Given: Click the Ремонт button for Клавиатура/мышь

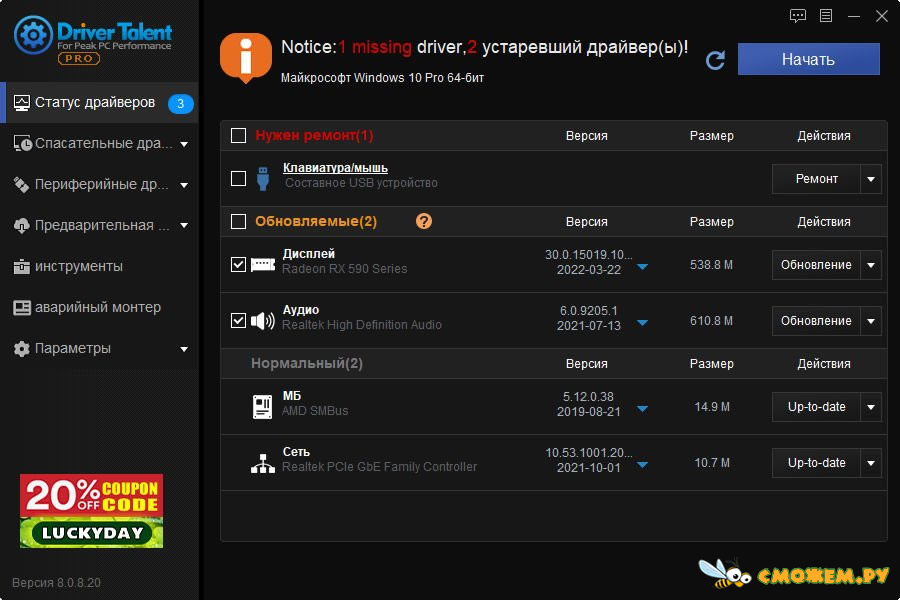Looking at the screenshot, I should coord(816,179).
